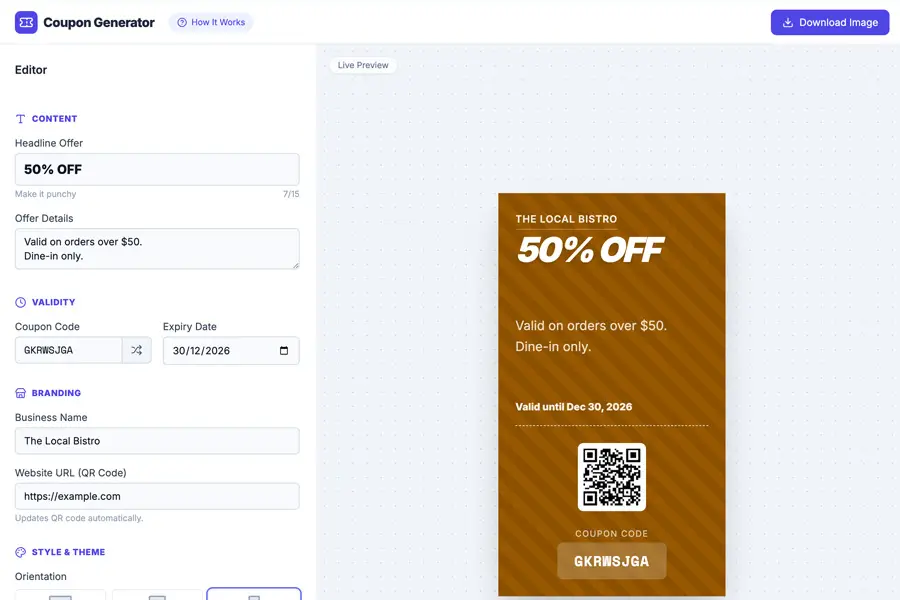Focus the Offer Details text area
900x600 pixels.
157,248
